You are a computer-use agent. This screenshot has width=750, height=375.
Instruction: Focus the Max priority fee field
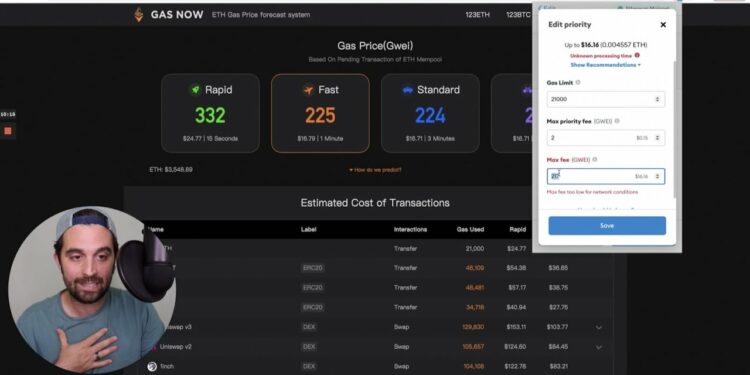606,138
